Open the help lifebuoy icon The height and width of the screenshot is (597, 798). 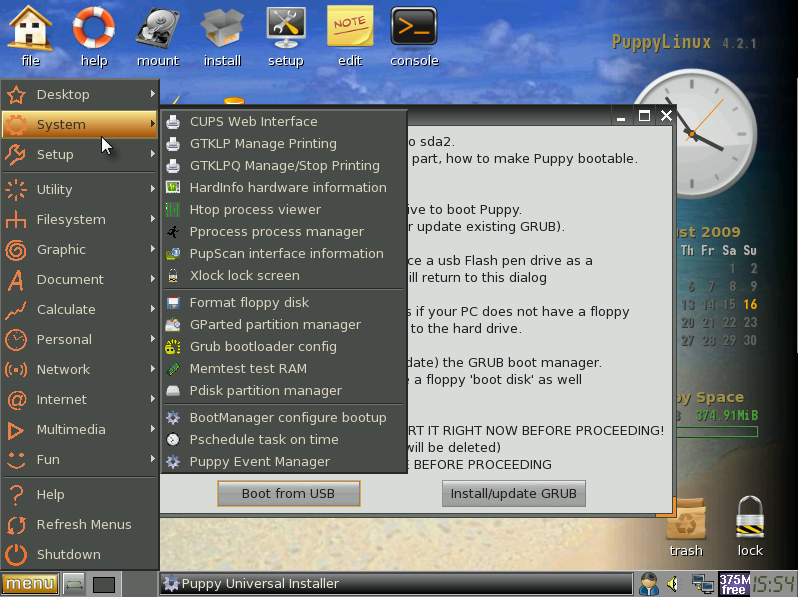tap(94, 36)
